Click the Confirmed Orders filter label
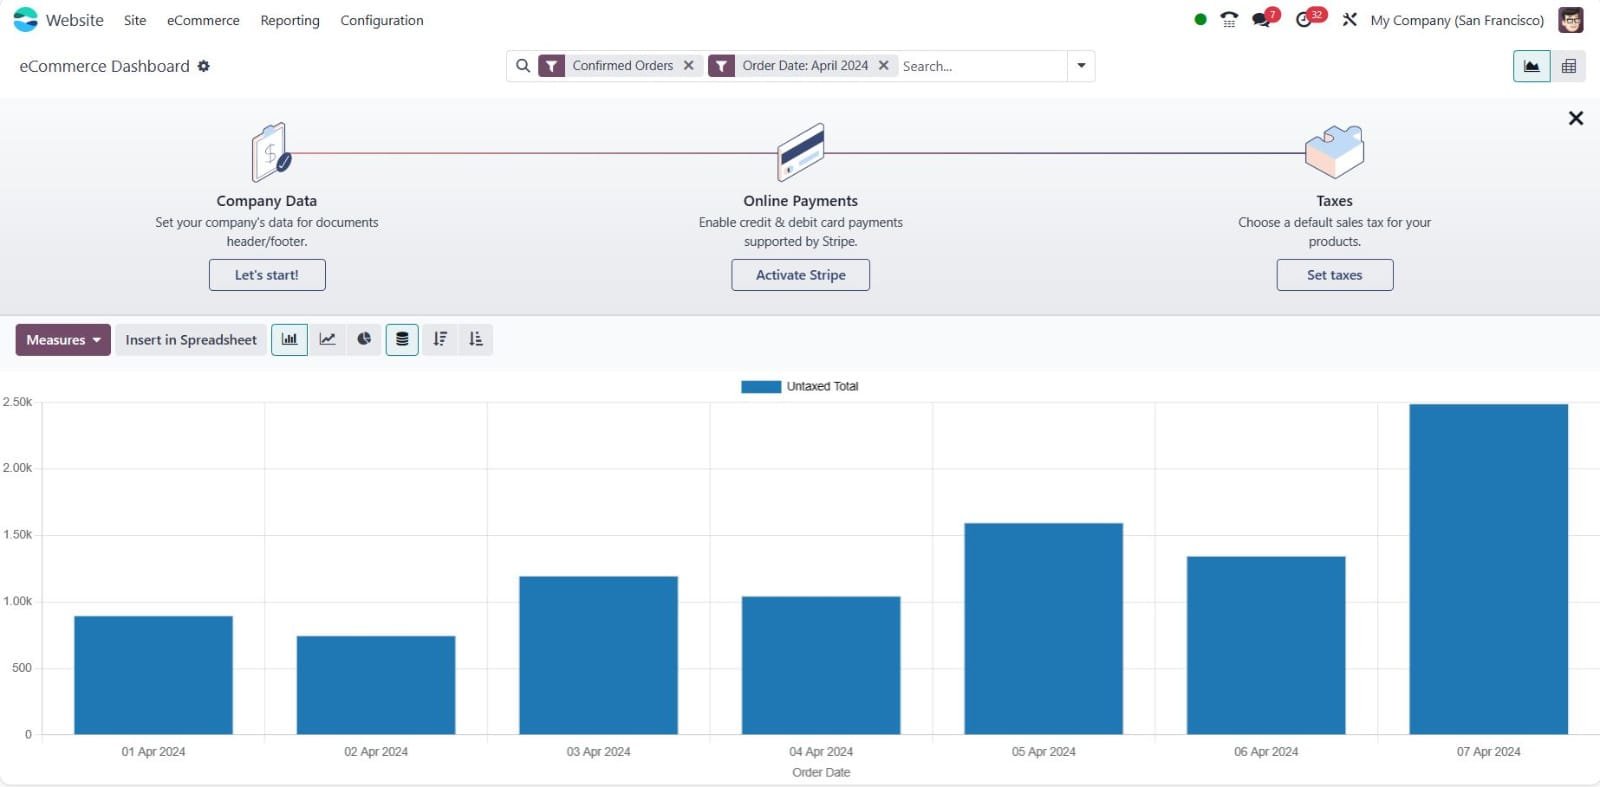The height and width of the screenshot is (787, 1600). click(623, 66)
